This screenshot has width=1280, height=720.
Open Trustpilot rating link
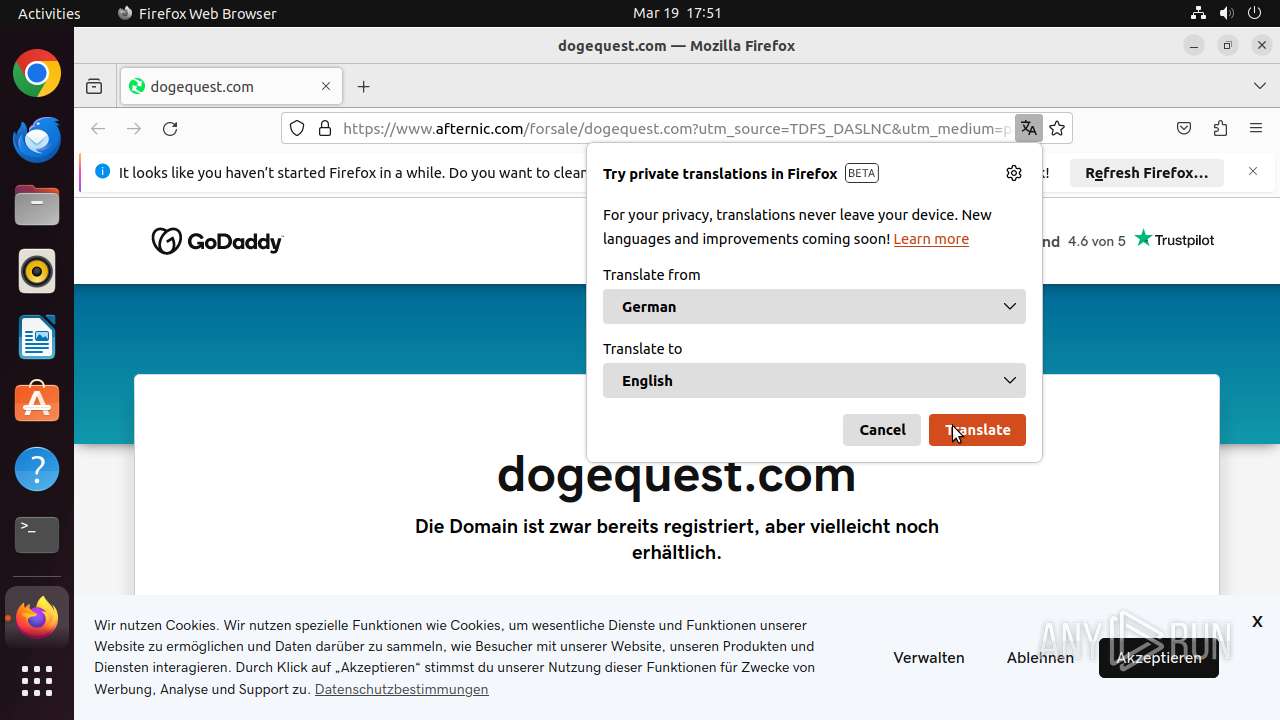[x=1174, y=240]
